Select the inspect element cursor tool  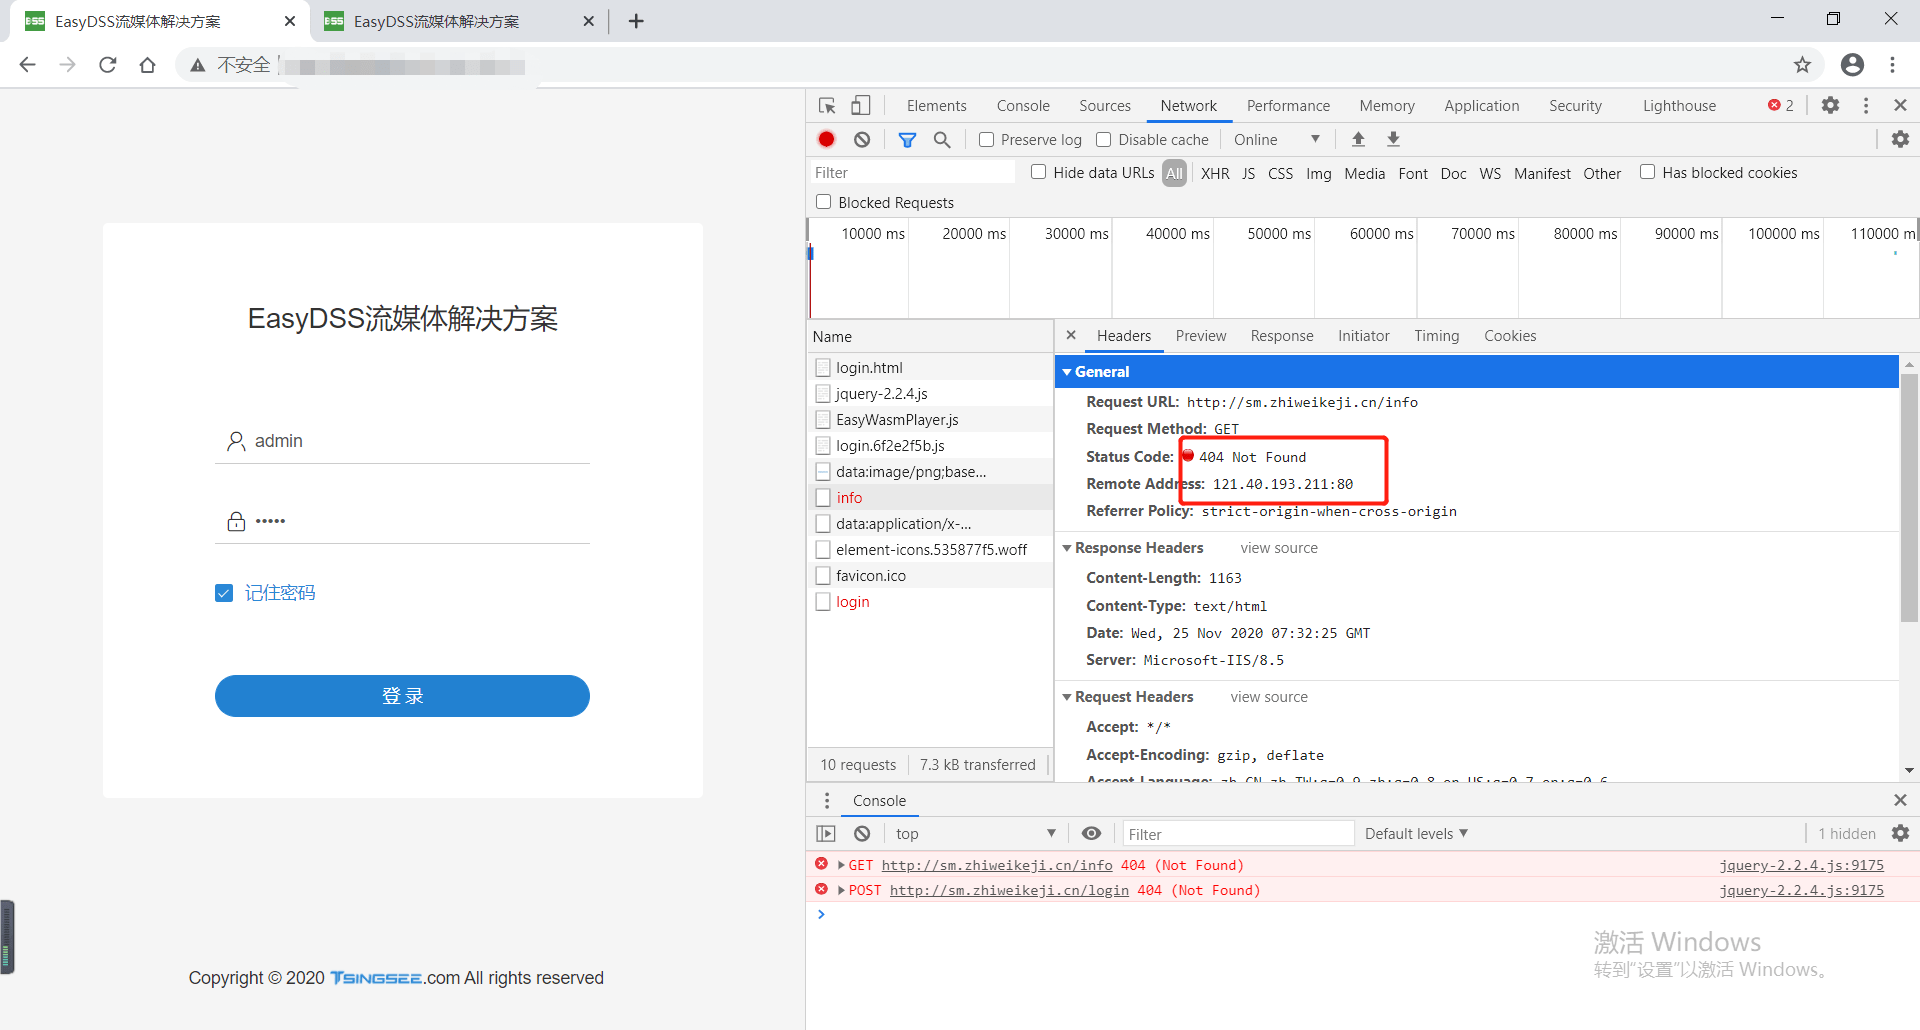pyautogui.click(x=826, y=105)
